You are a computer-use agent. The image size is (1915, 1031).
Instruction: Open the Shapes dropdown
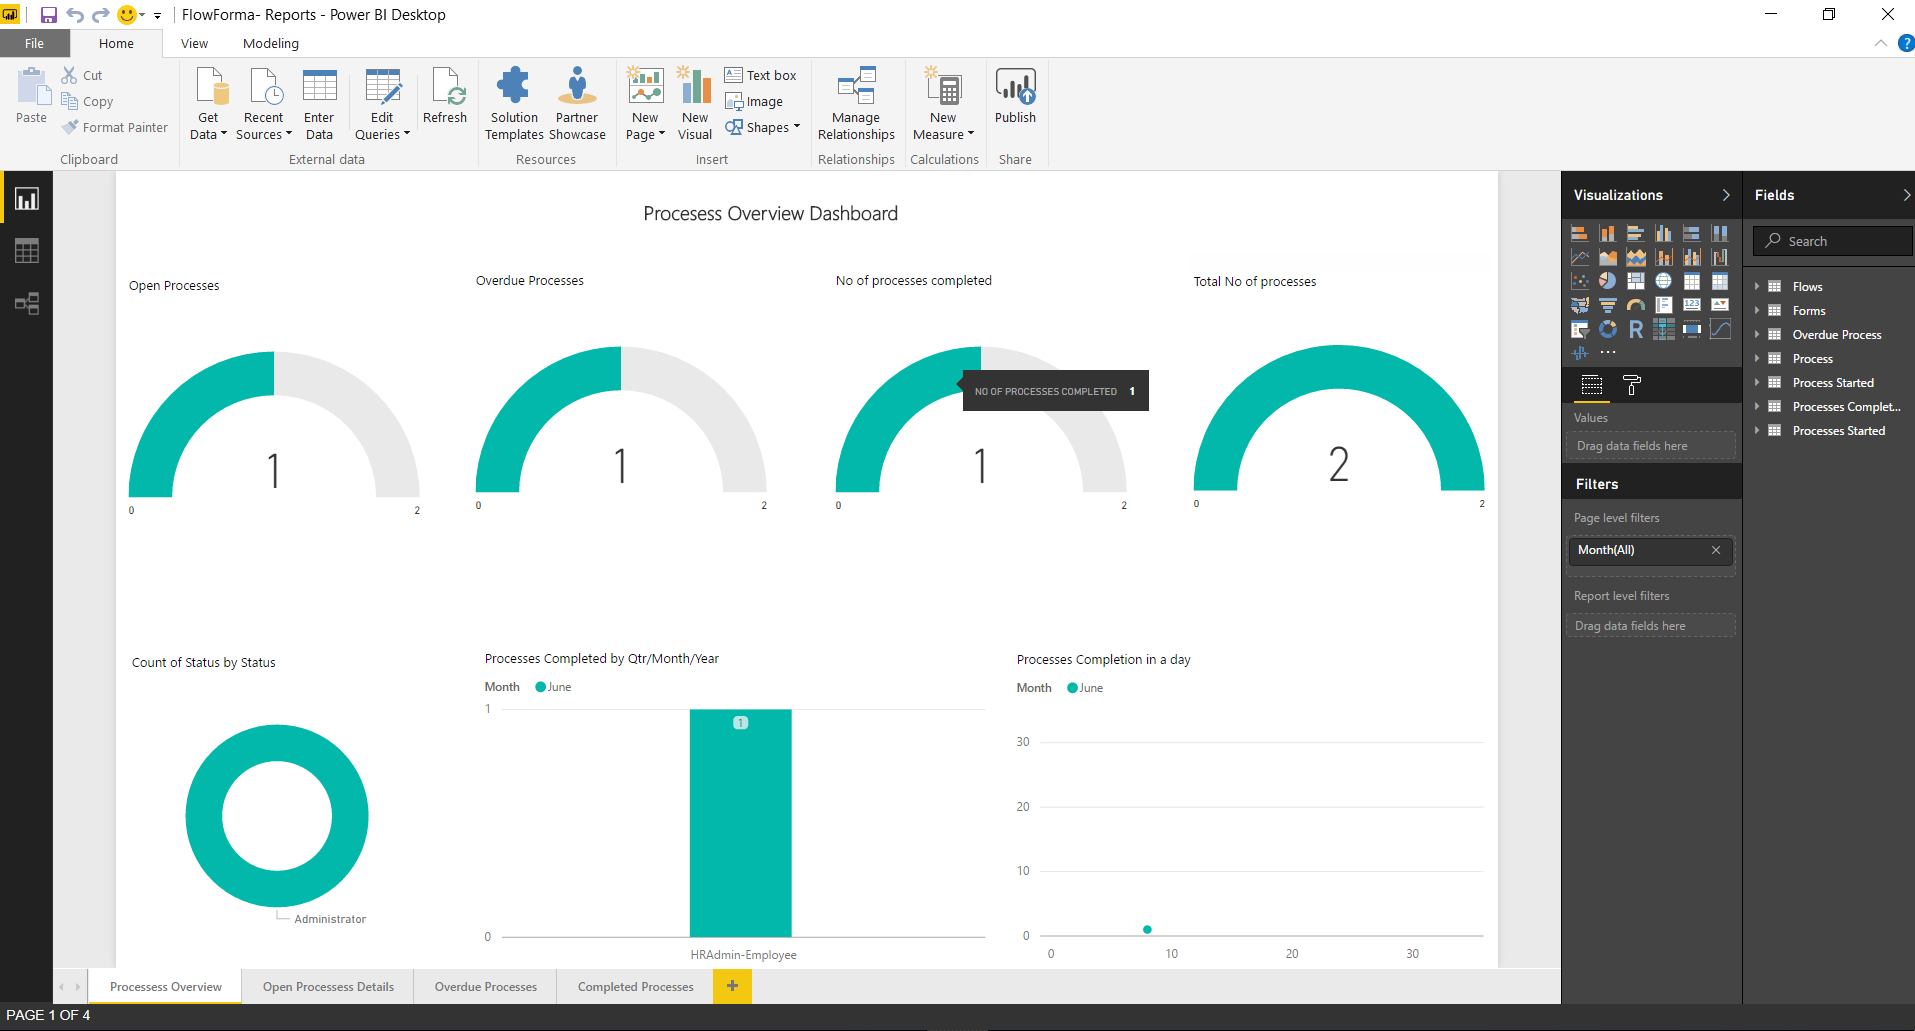pyautogui.click(x=763, y=127)
